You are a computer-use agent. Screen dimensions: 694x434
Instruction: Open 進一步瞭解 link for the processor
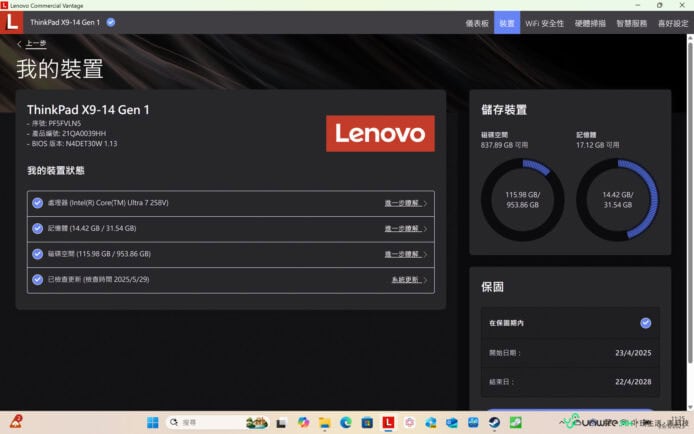coord(401,203)
